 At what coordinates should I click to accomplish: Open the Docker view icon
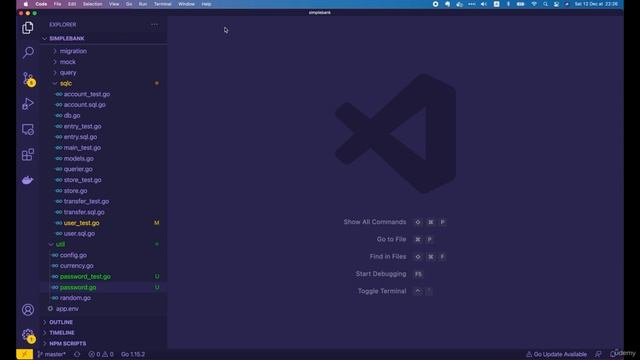(28, 180)
